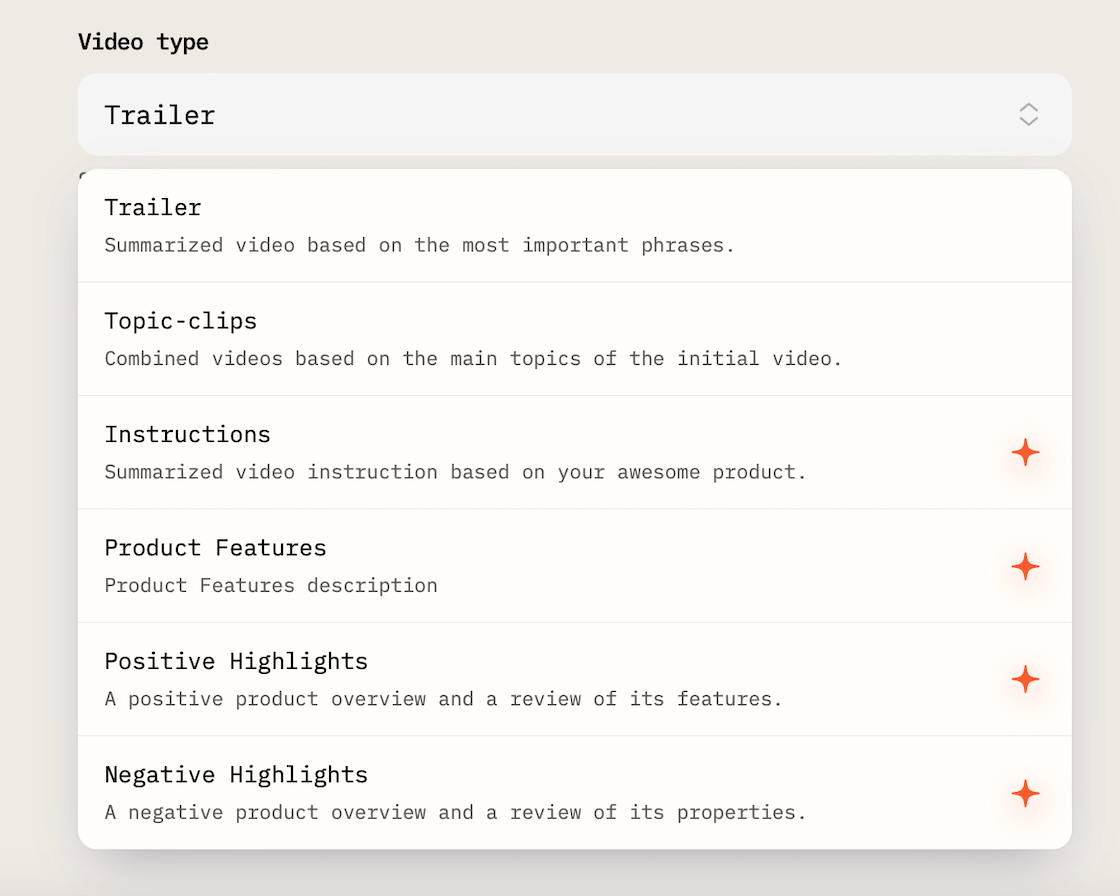
Task: Click the 'Product Features description' subtitle text
Action: click(271, 585)
